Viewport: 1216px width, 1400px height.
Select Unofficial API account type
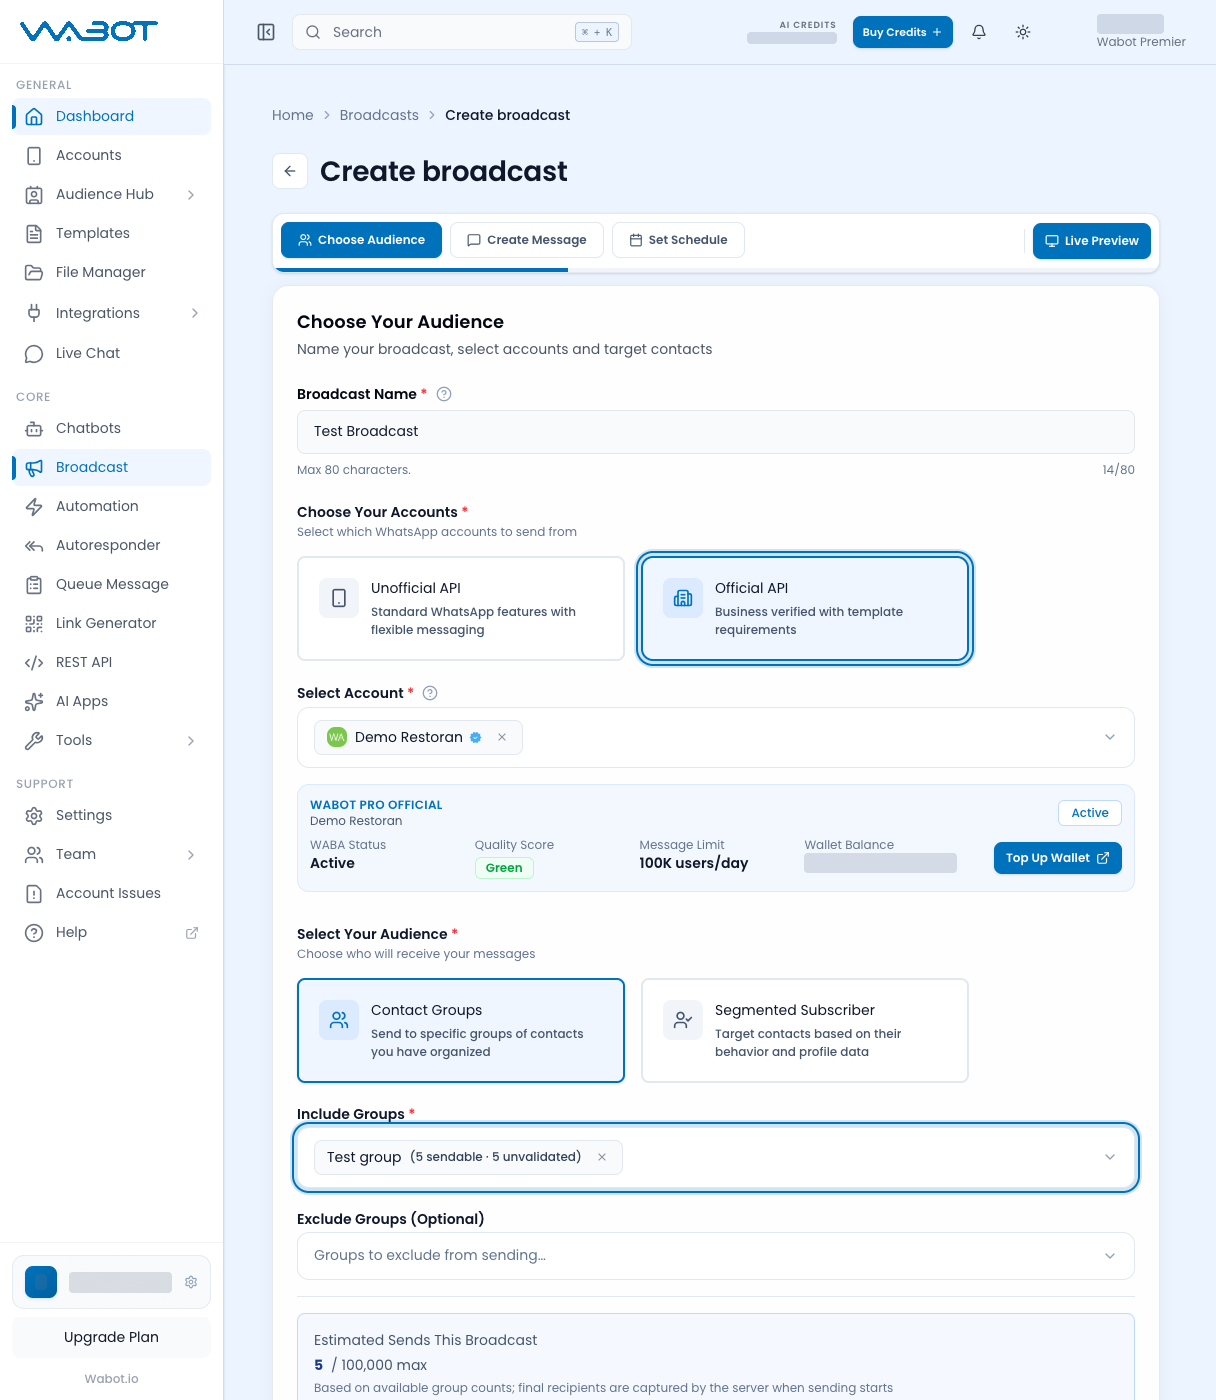(461, 608)
